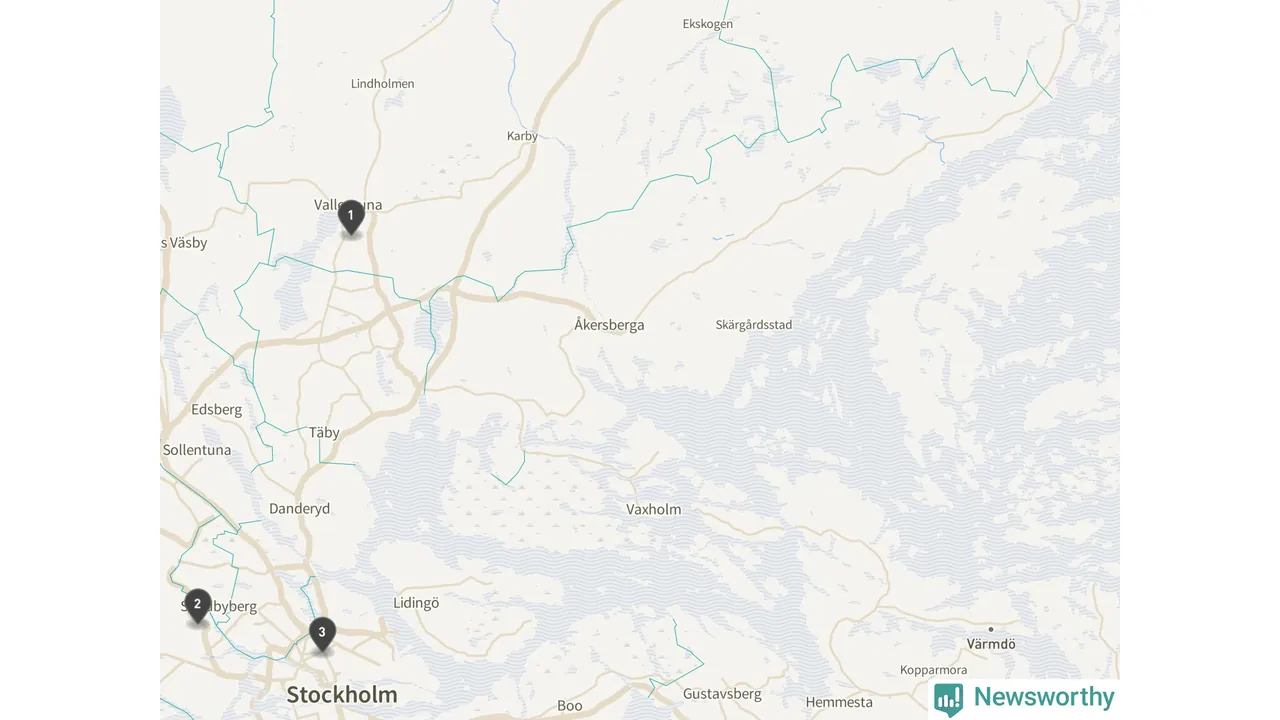Click the Stockholm city label
Viewport: 1280px width, 720px height.
342,694
